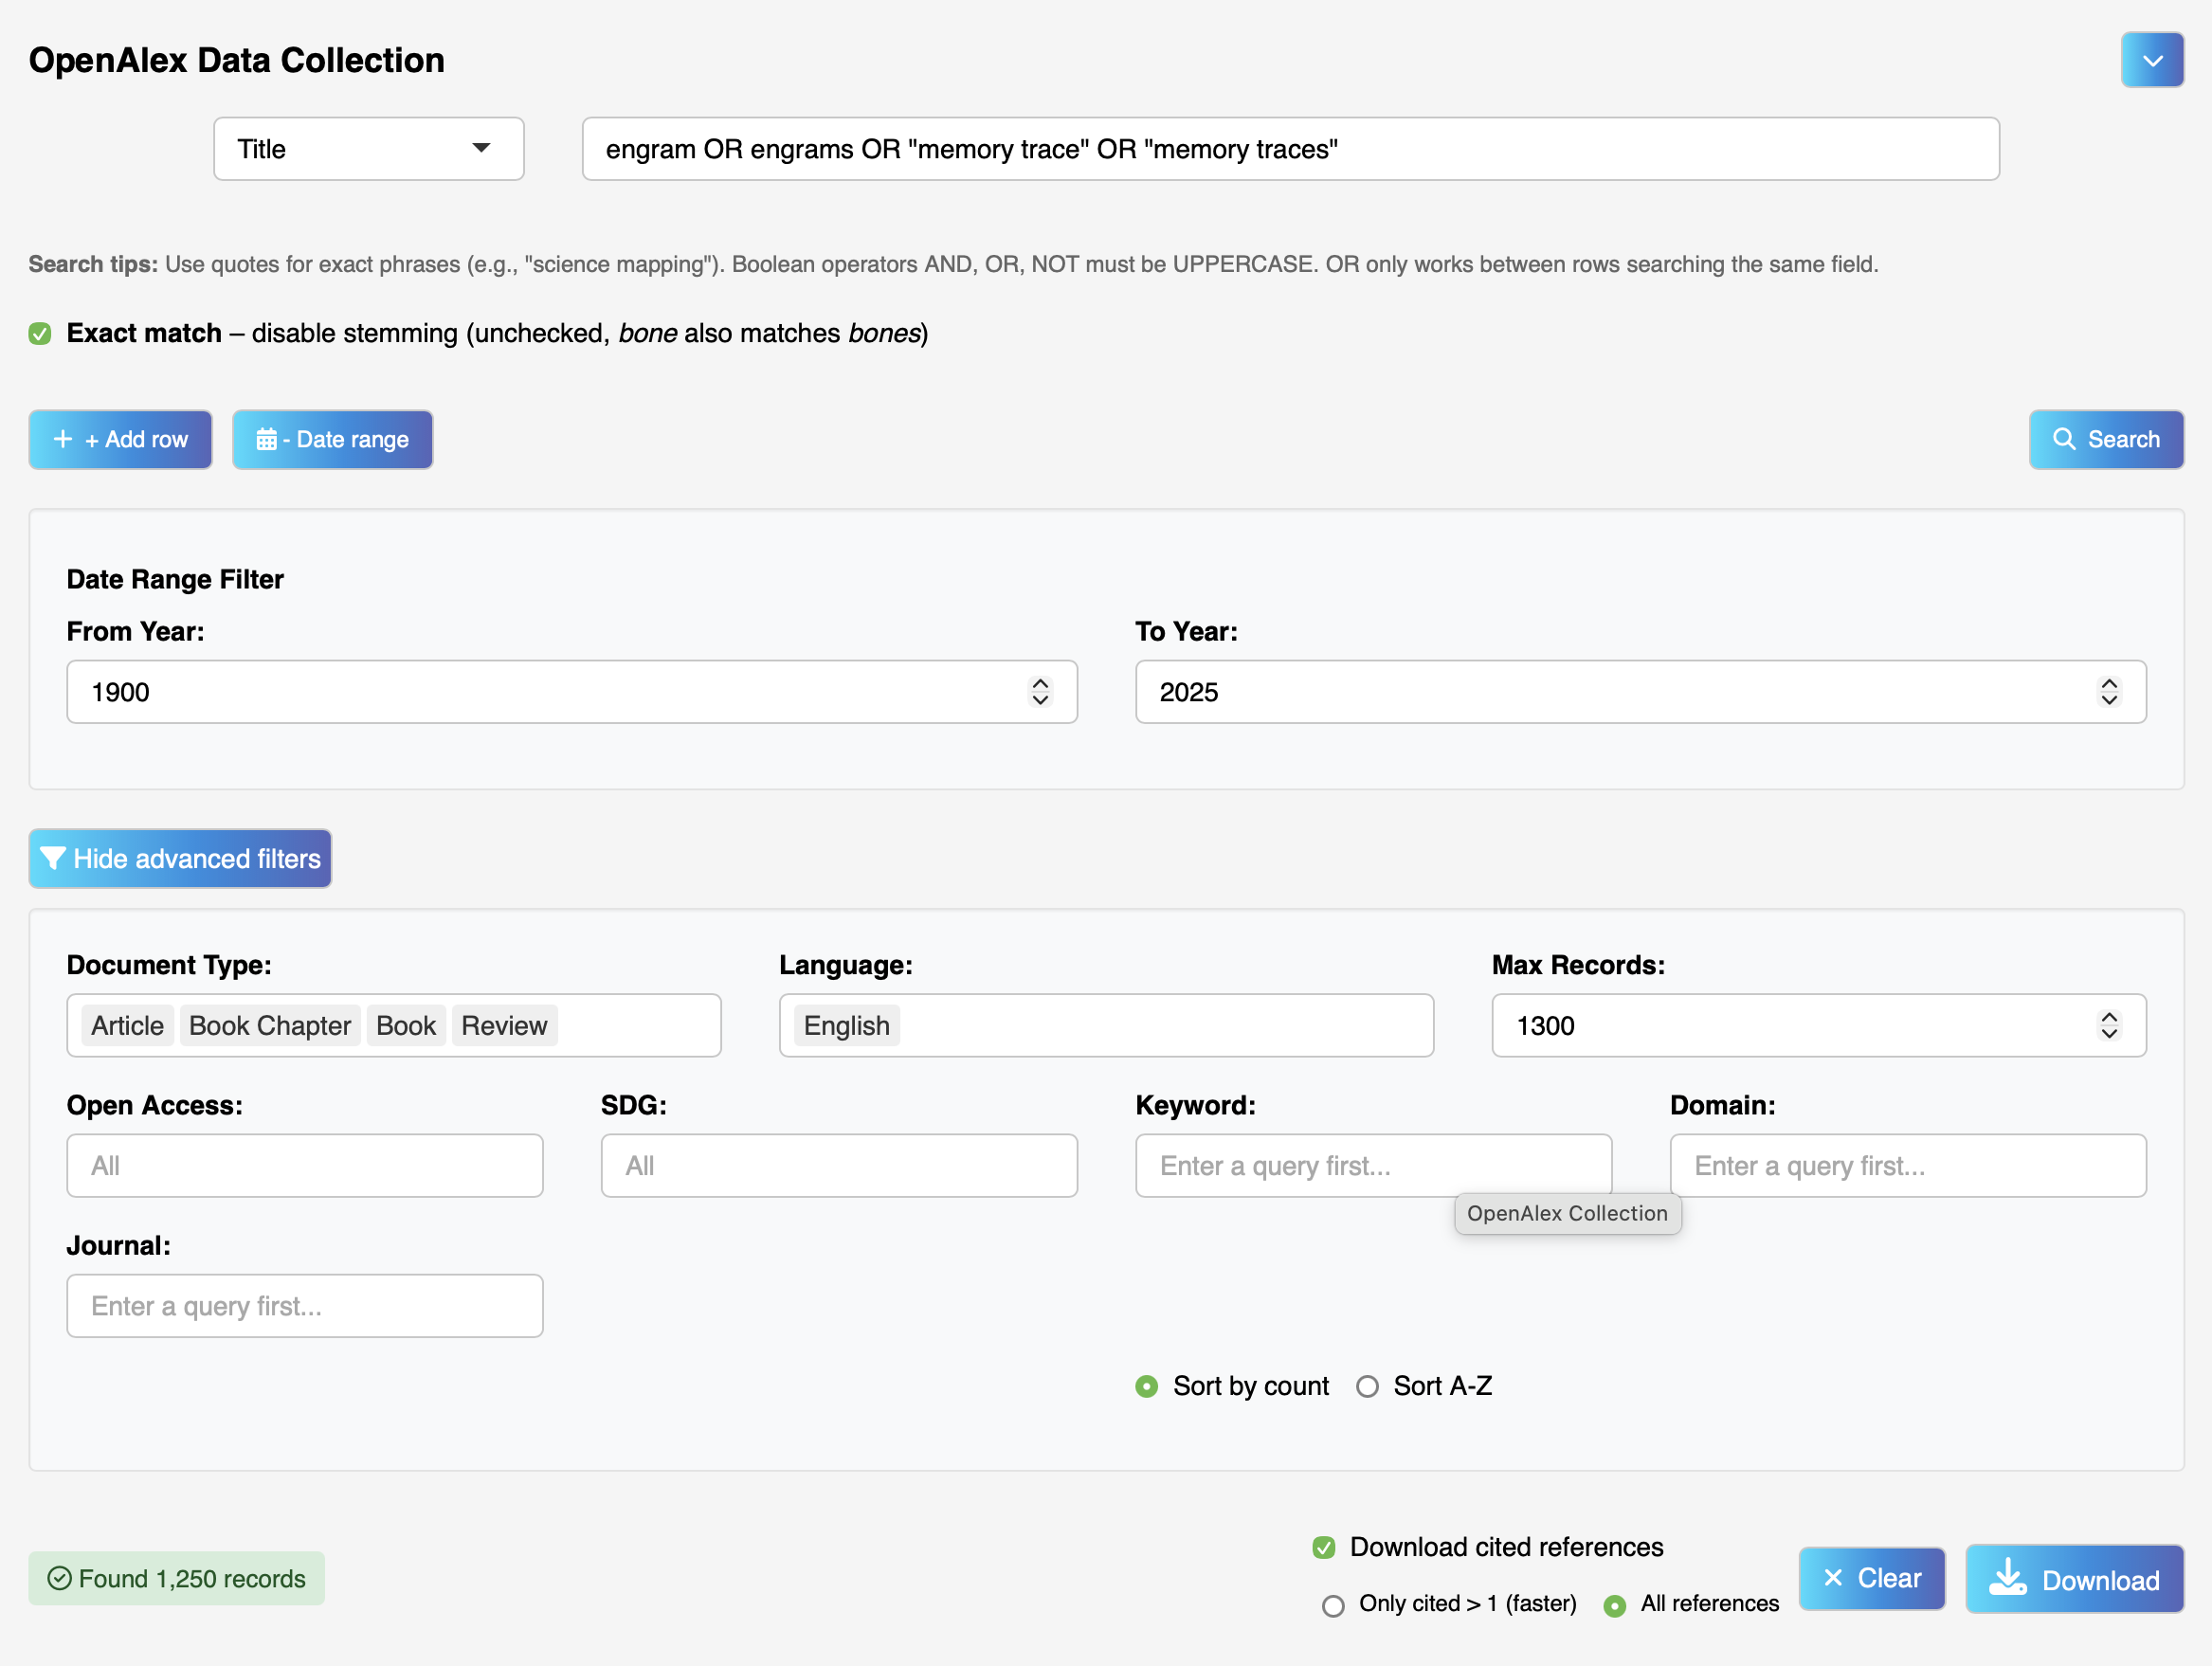
Task: Click the checkmark icon in Found records badge
Action: (60, 1578)
